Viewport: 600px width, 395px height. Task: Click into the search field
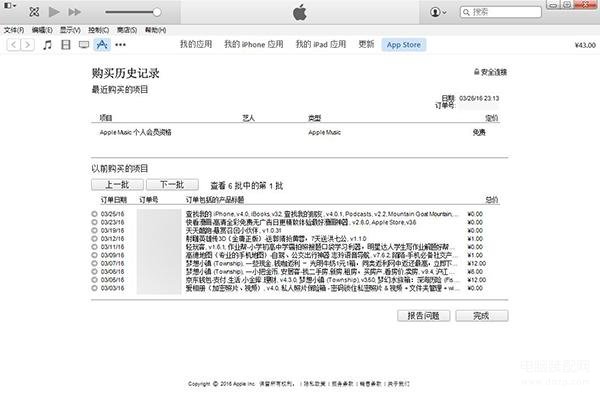coord(501,12)
